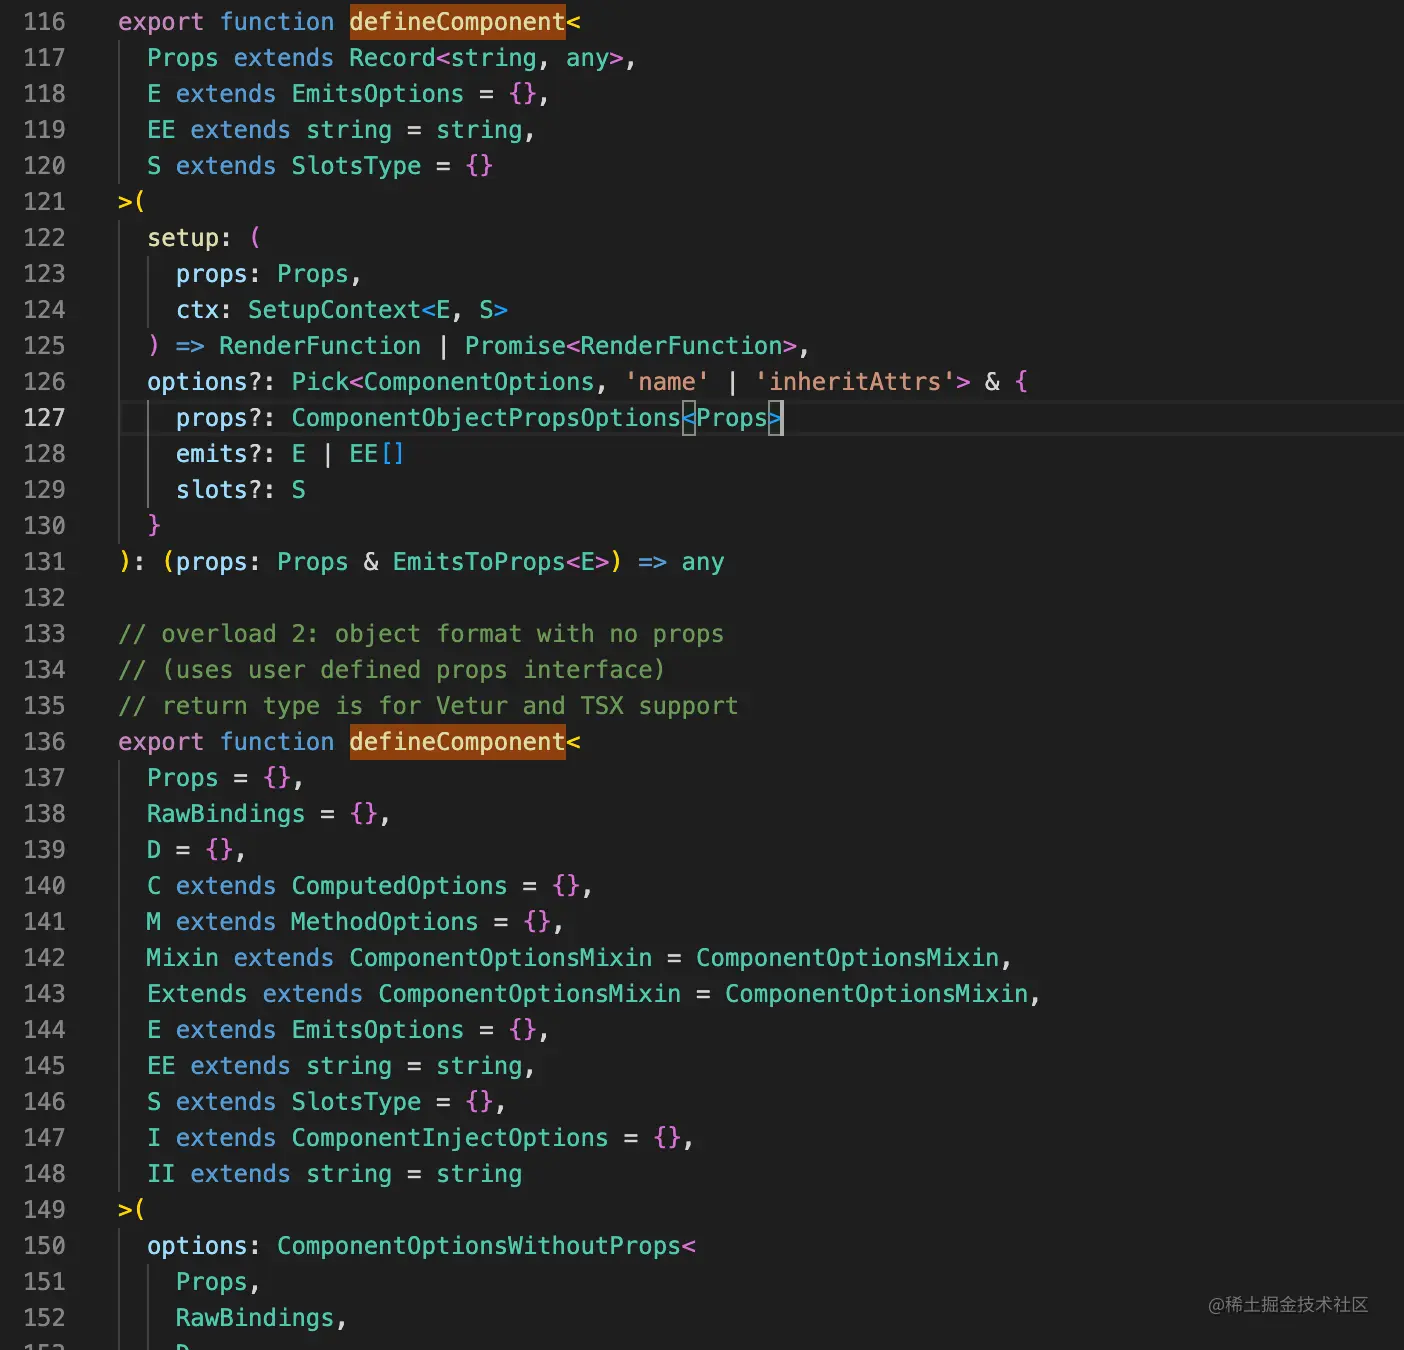Image resolution: width=1404 pixels, height=1350 pixels.
Task: Click line number 149 in the gutter
Action: [x=44, y=1210]
